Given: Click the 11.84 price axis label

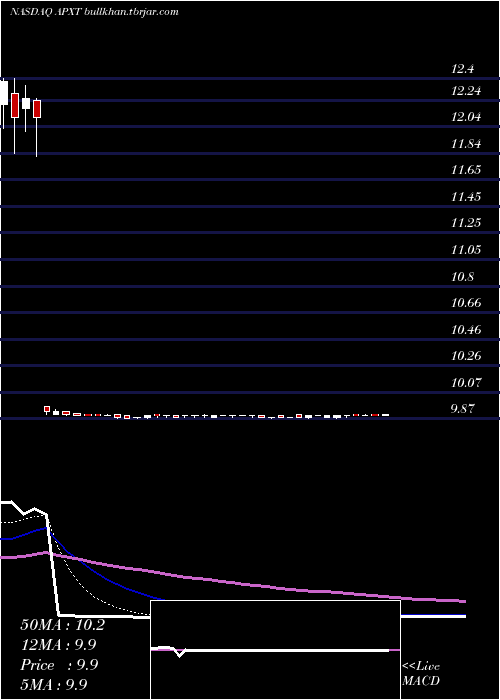Looking at the screenshot, I should click(x=466, y=144).
